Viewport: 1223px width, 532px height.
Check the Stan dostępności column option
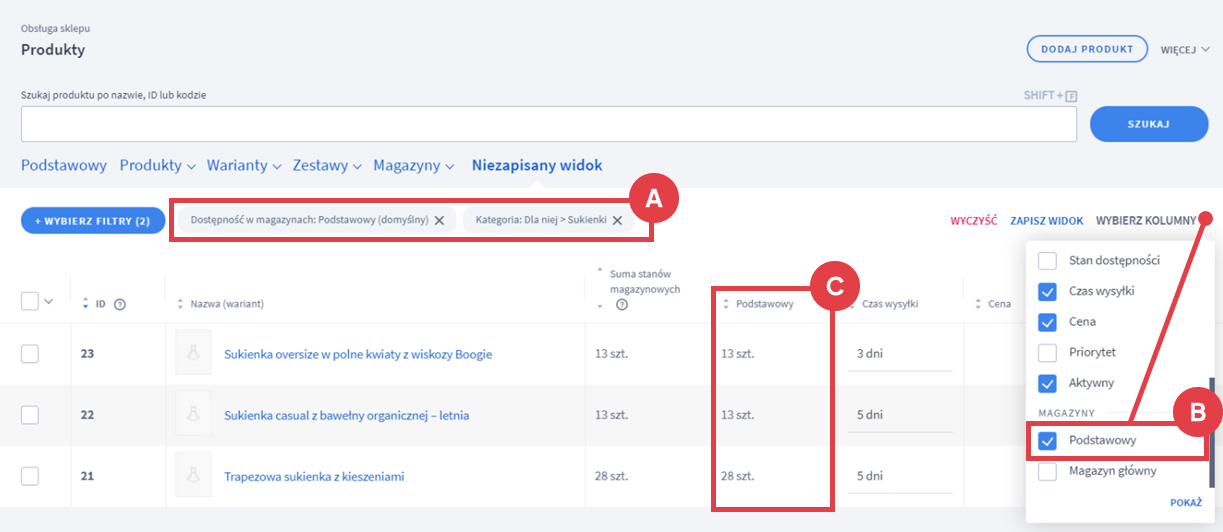click(x=1047, y=261)
